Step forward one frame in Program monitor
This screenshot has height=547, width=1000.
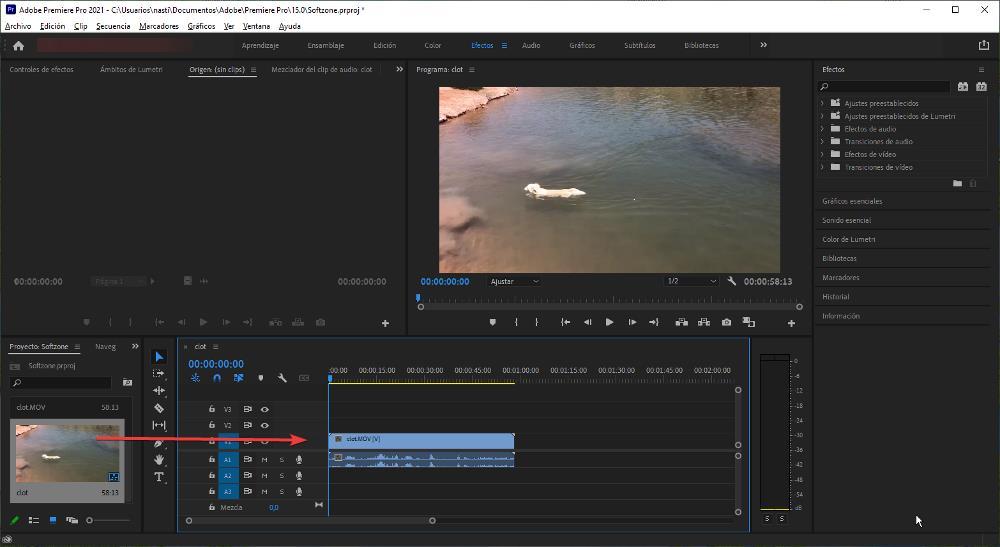point(632,323)
